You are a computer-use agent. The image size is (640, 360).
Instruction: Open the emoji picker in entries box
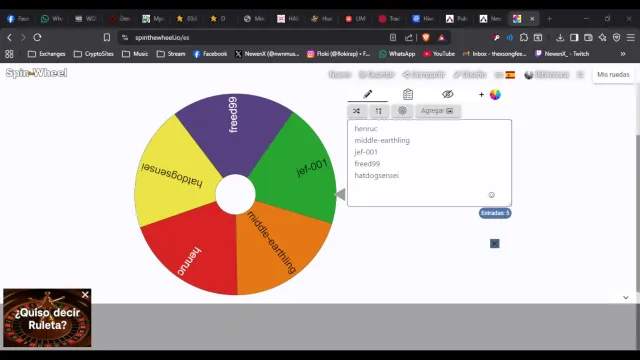pyautogui.click(x=491, y=195)
